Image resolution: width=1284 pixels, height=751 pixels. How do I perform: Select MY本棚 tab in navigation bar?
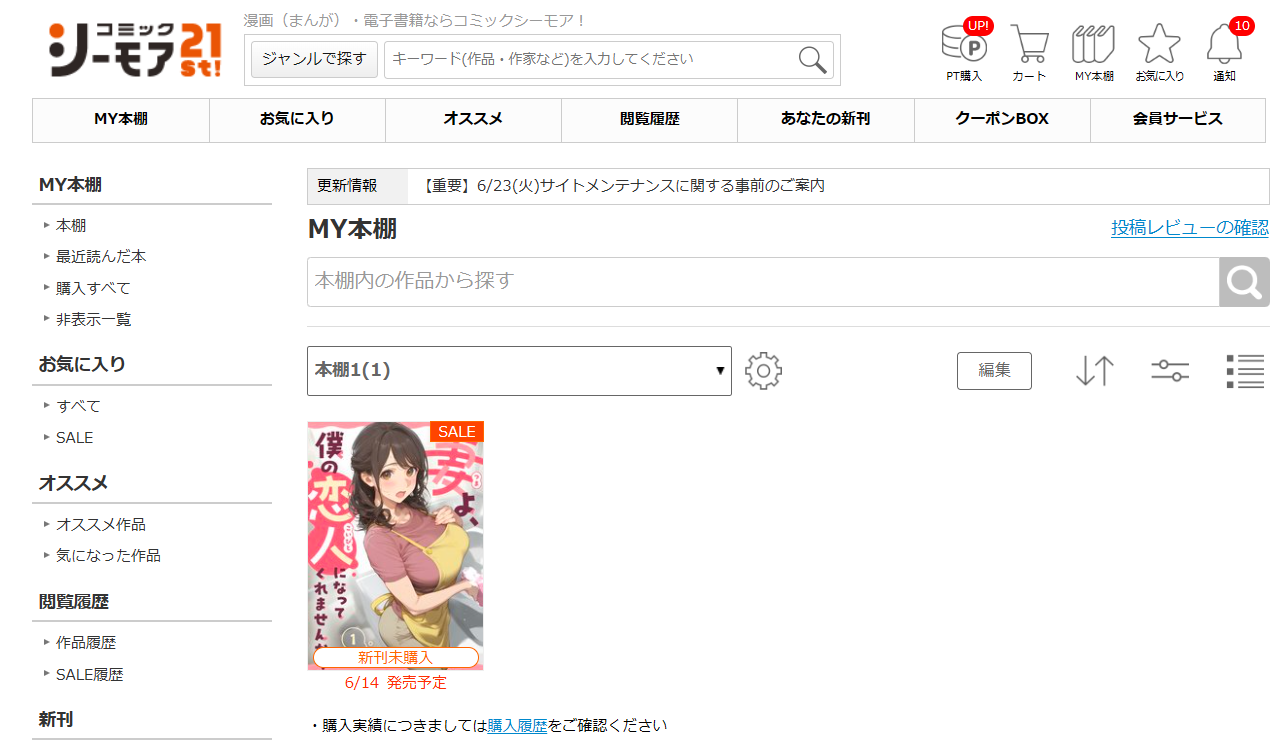[x=121, y=120]
